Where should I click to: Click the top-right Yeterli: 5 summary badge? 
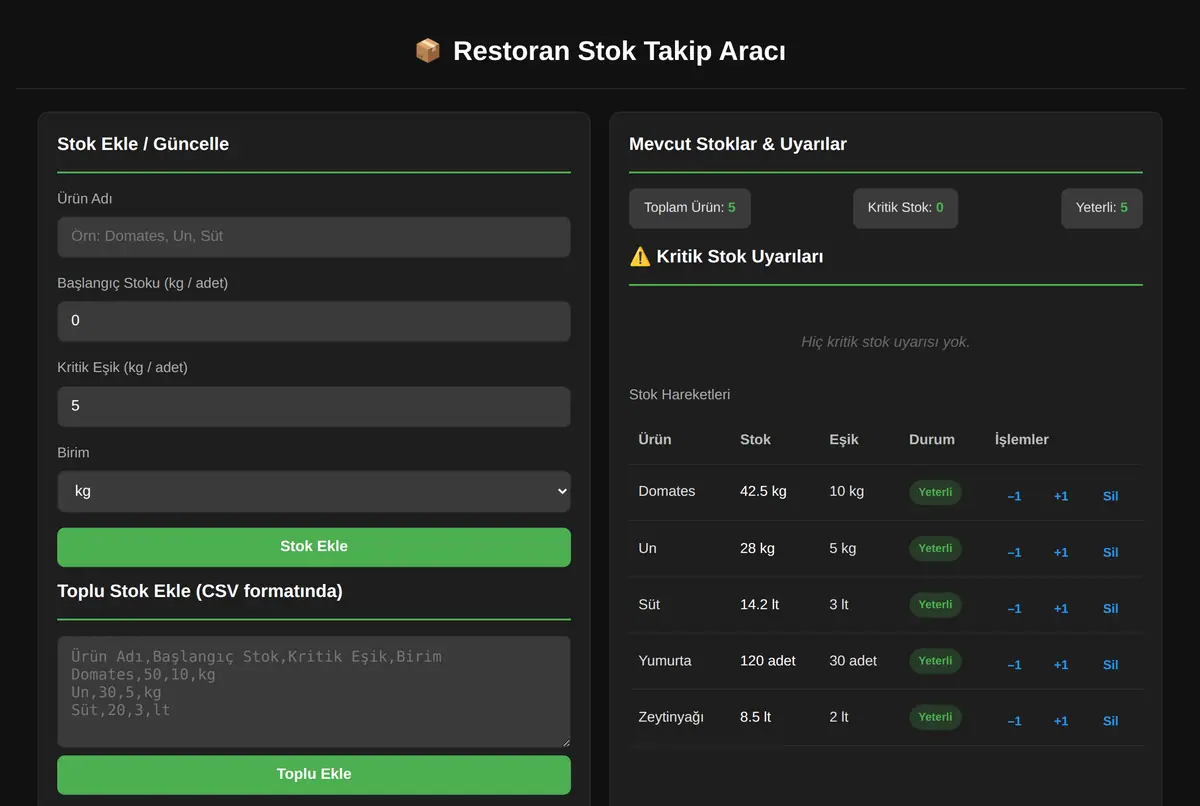1102,208
